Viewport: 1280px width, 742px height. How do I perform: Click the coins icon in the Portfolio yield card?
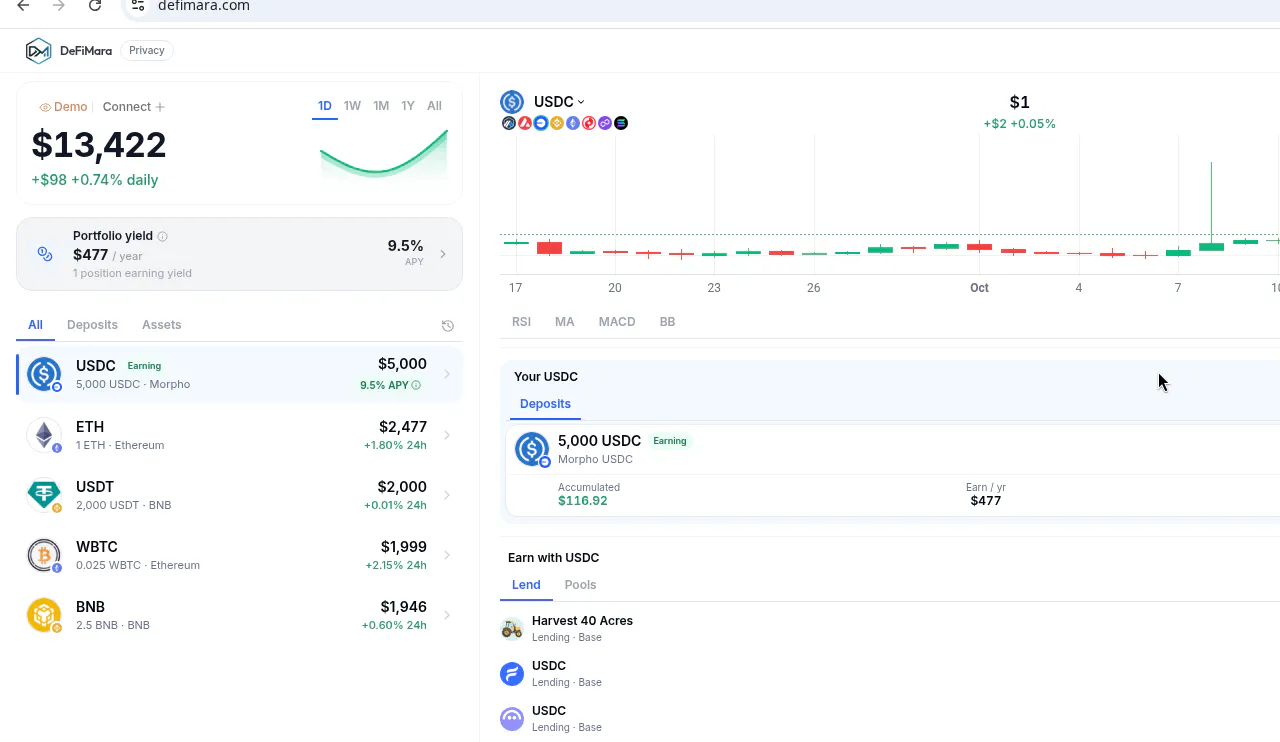[x=45, y=254]
